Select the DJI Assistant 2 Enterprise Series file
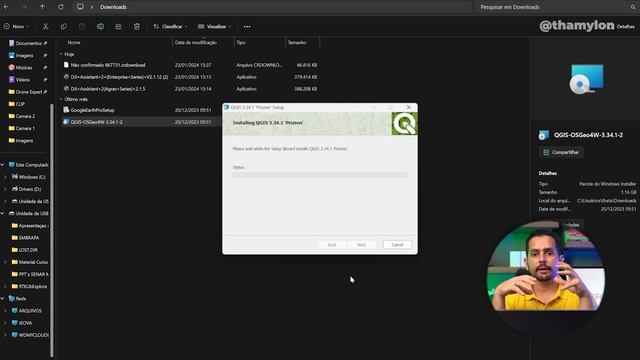Screen dimensions: 640x360 119,77
